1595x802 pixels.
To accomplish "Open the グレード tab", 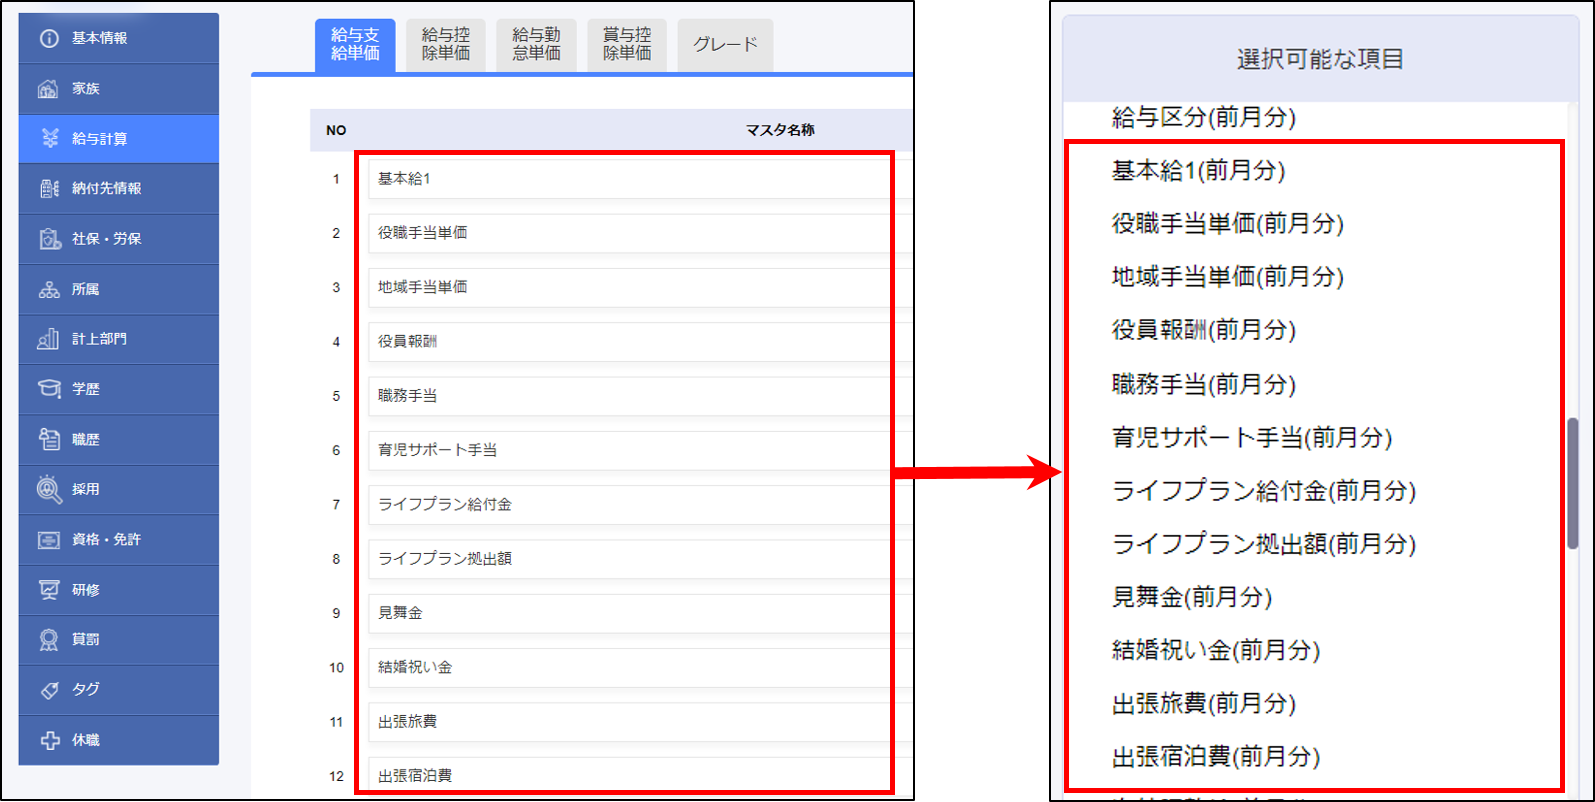I will tap(725, 45).
